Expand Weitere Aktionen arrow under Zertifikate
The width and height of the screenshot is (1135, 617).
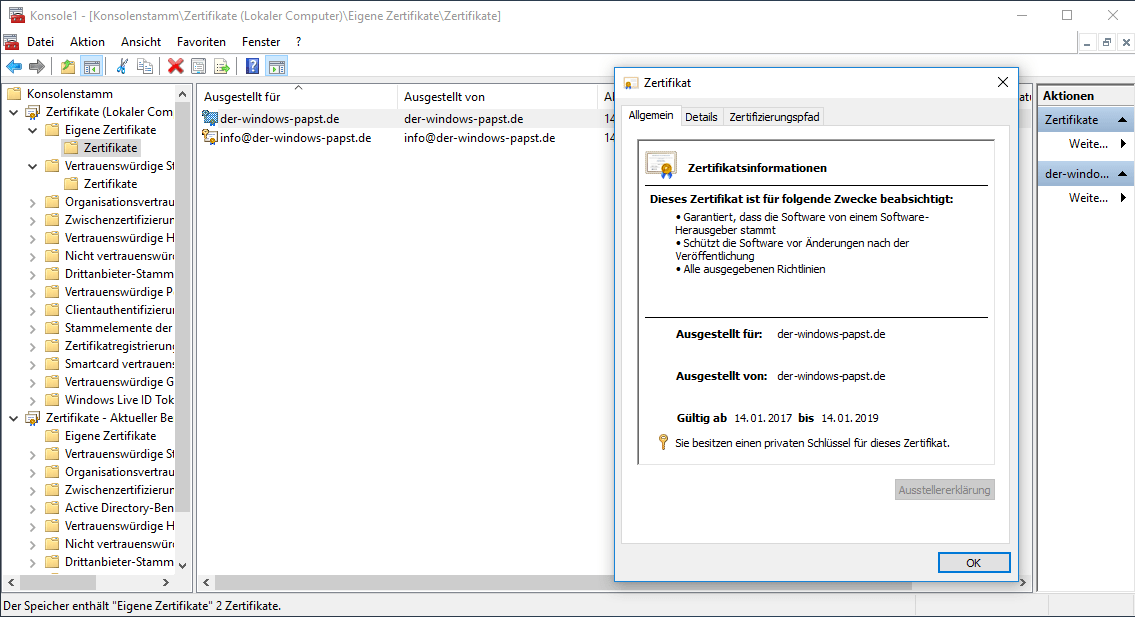1123,144
